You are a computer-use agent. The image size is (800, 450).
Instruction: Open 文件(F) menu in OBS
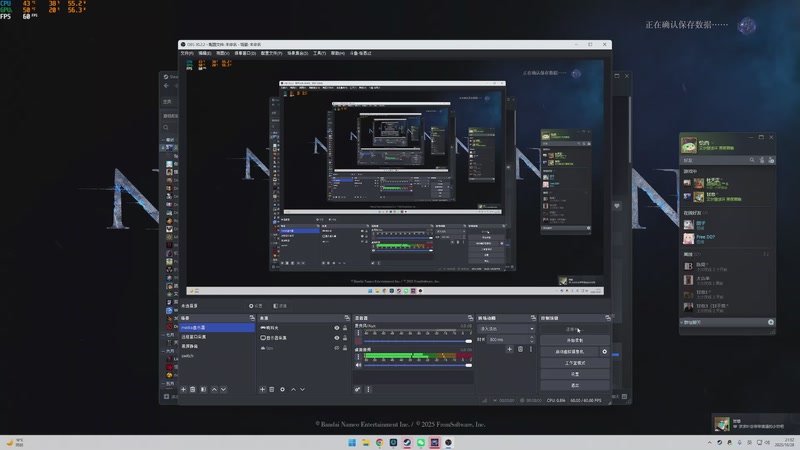pyautogui.click(x=187, y=53)
